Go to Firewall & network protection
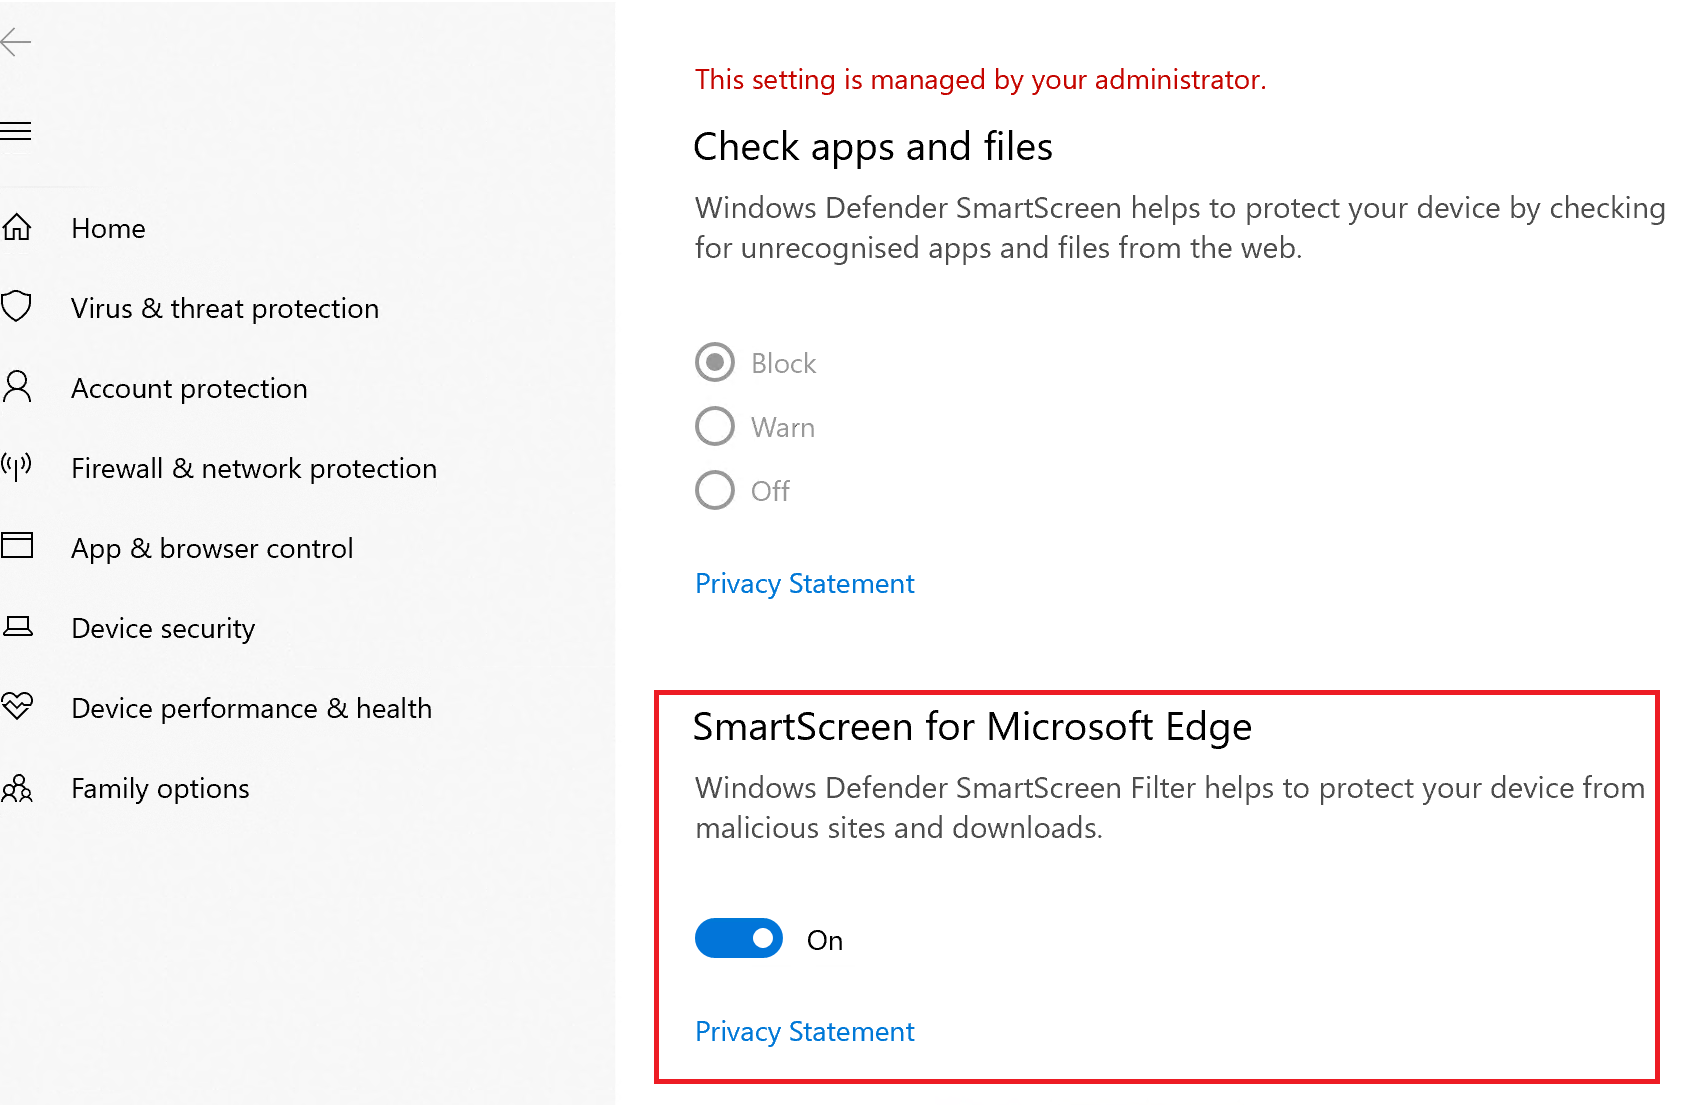 [x=254, y=468]
